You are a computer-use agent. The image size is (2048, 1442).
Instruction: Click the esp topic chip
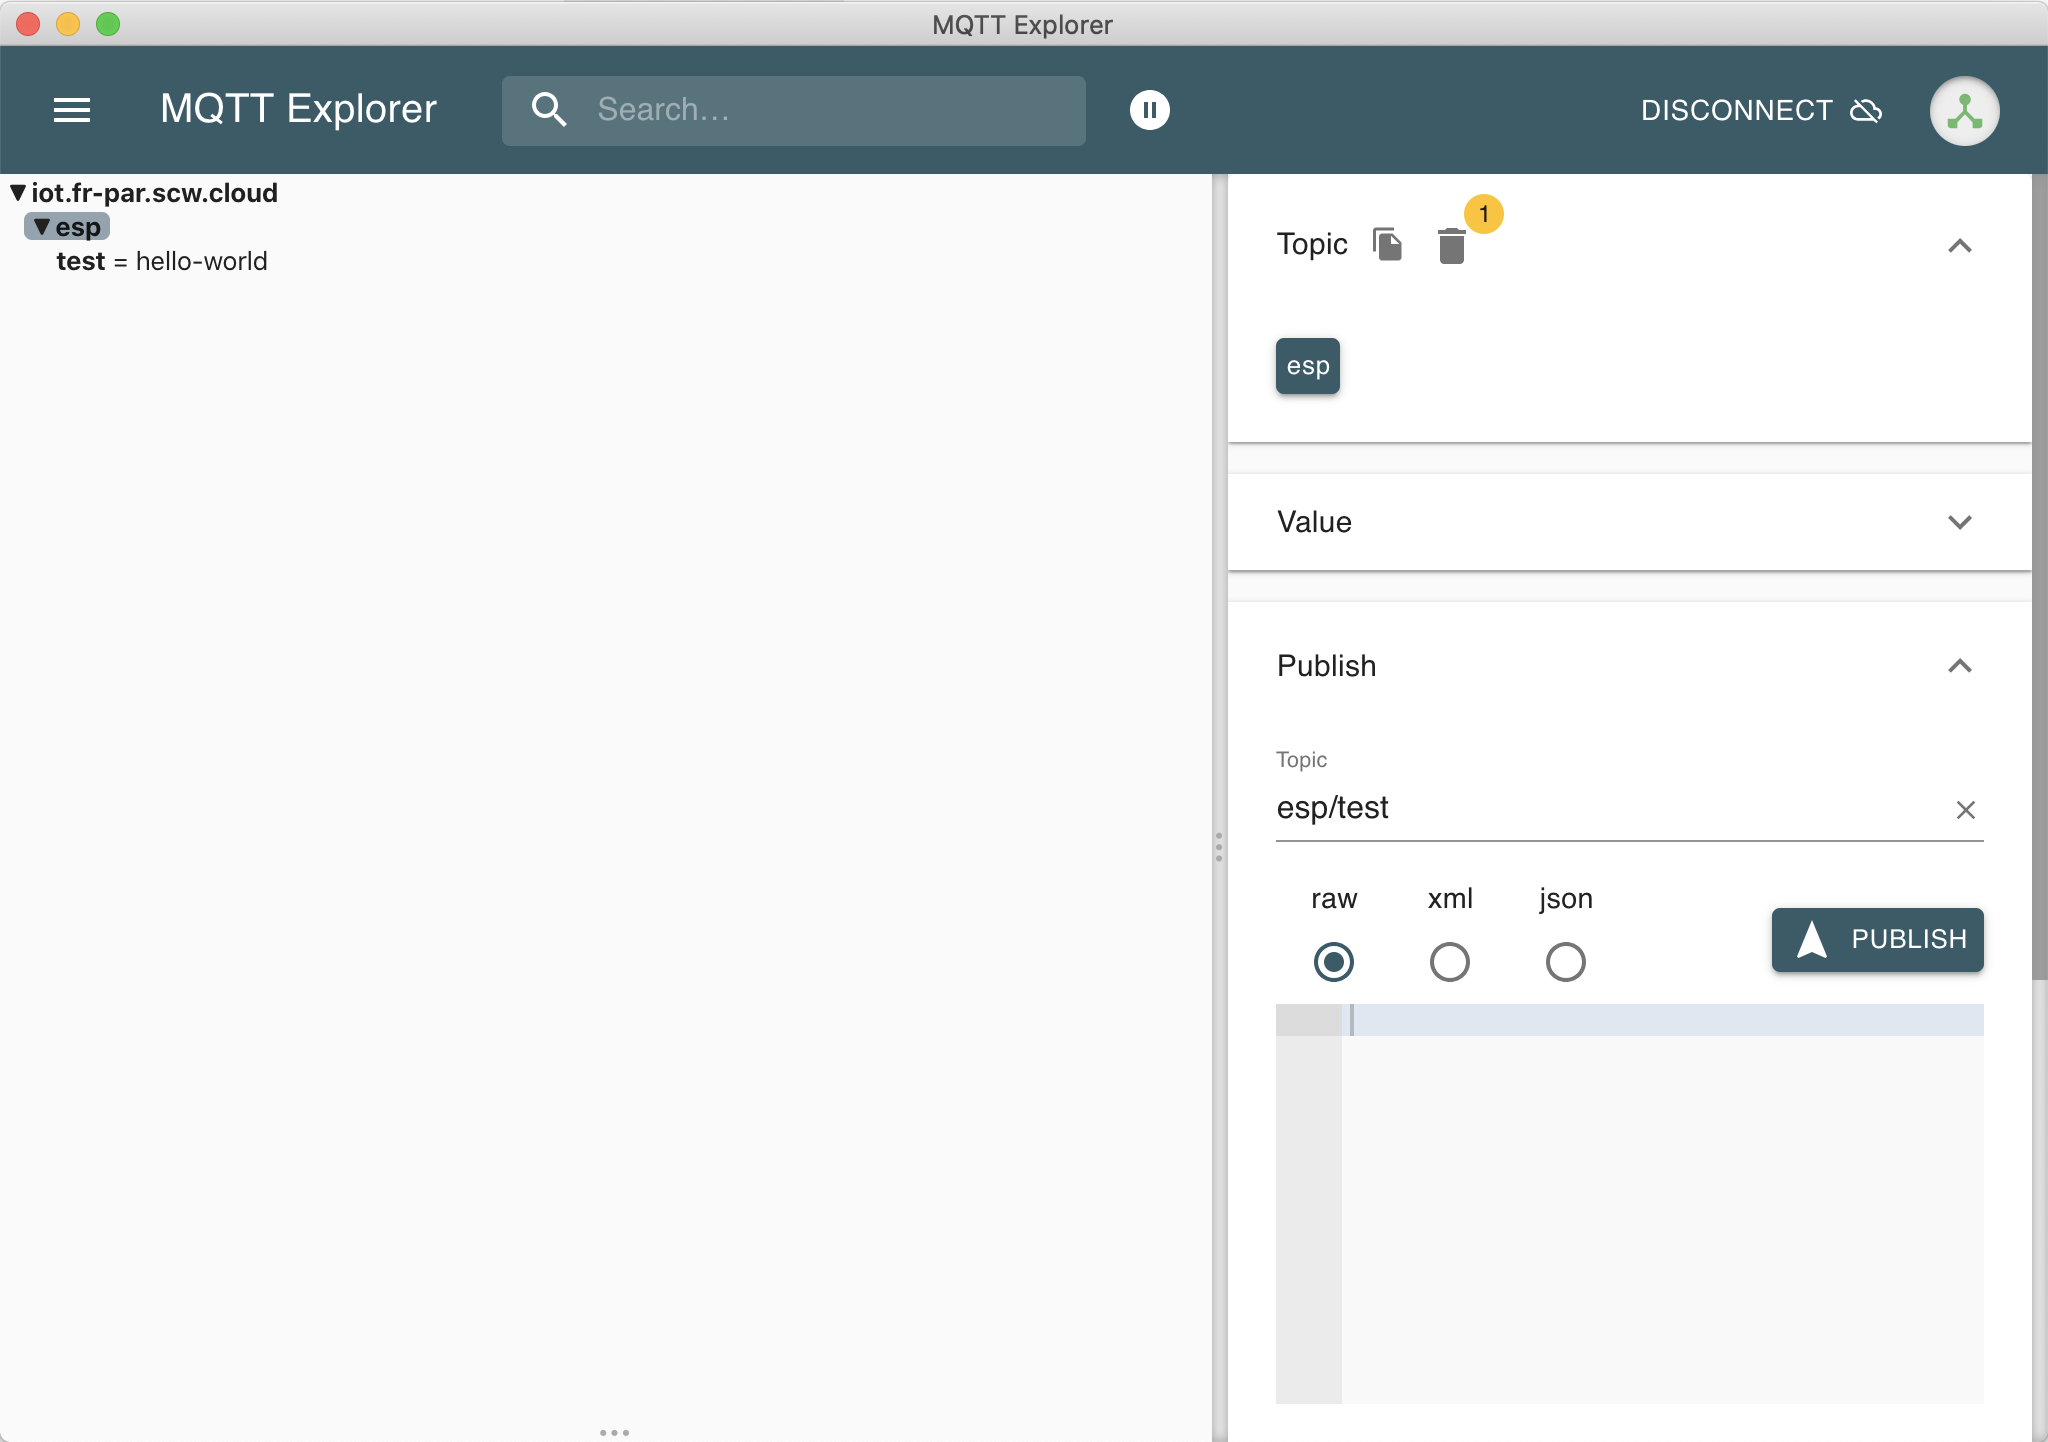tap(1307, 366)
